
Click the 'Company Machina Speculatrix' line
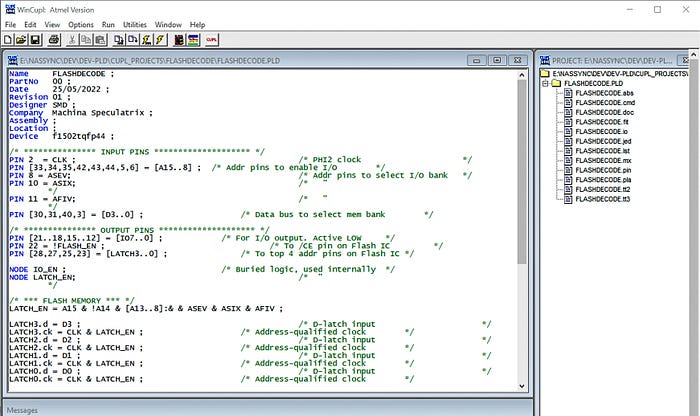[81, 113]
